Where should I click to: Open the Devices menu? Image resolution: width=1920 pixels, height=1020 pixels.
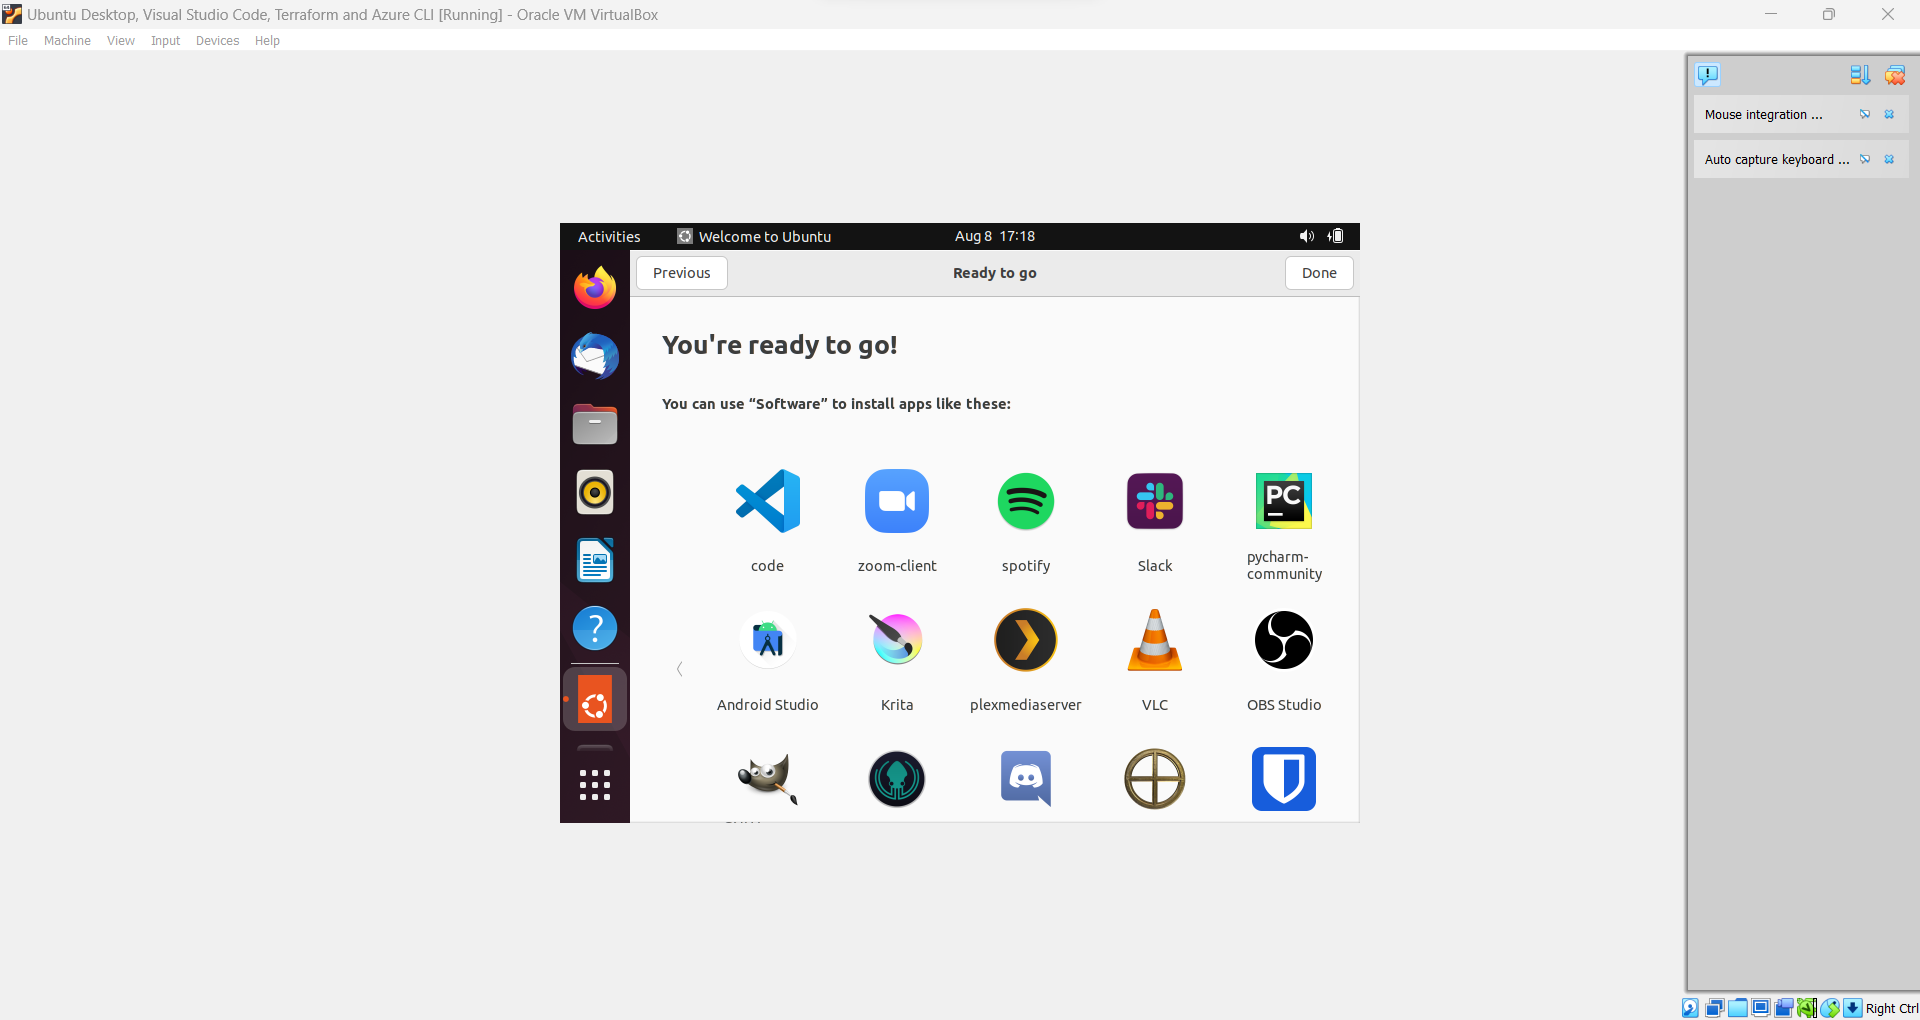[217, 41]
